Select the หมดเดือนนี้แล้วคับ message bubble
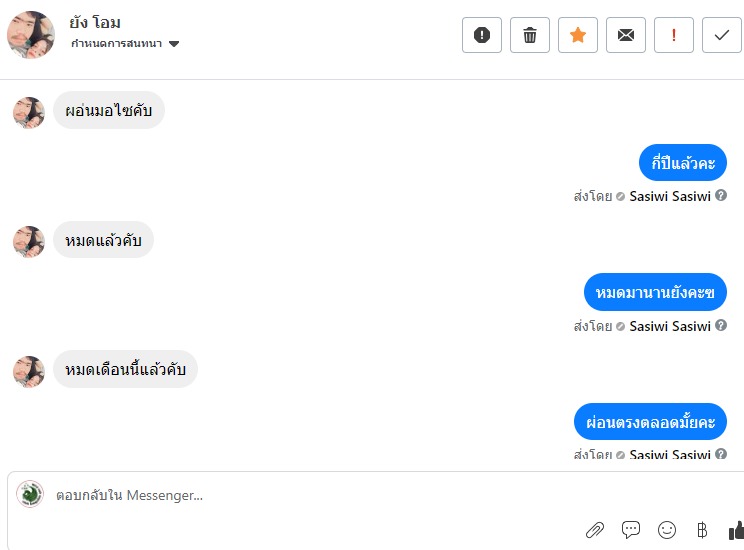The width and height of the screenshot is (744, 550). (125, 370)
